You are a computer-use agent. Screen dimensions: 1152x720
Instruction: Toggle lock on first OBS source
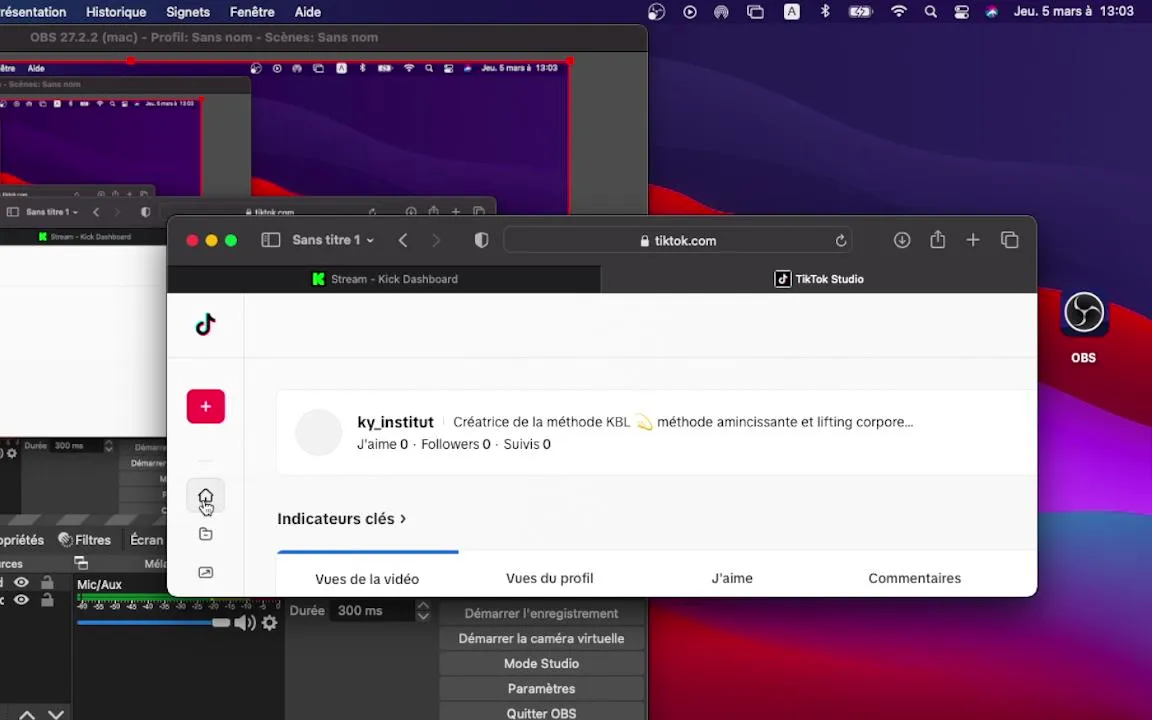coord(47,582)
